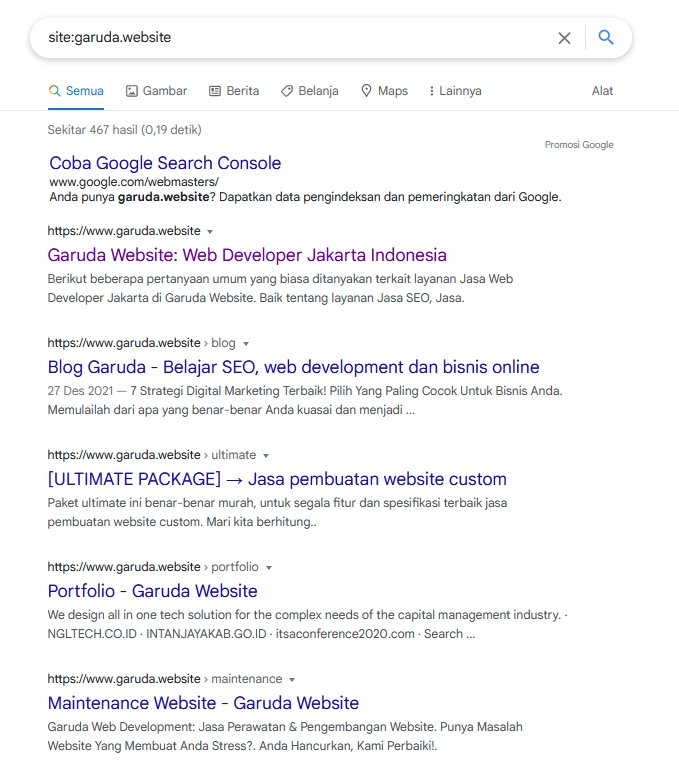Click the Belanja price tag icon
Image resolution: width=679 pixels, height=769 pixels.
tap(287, 91)
